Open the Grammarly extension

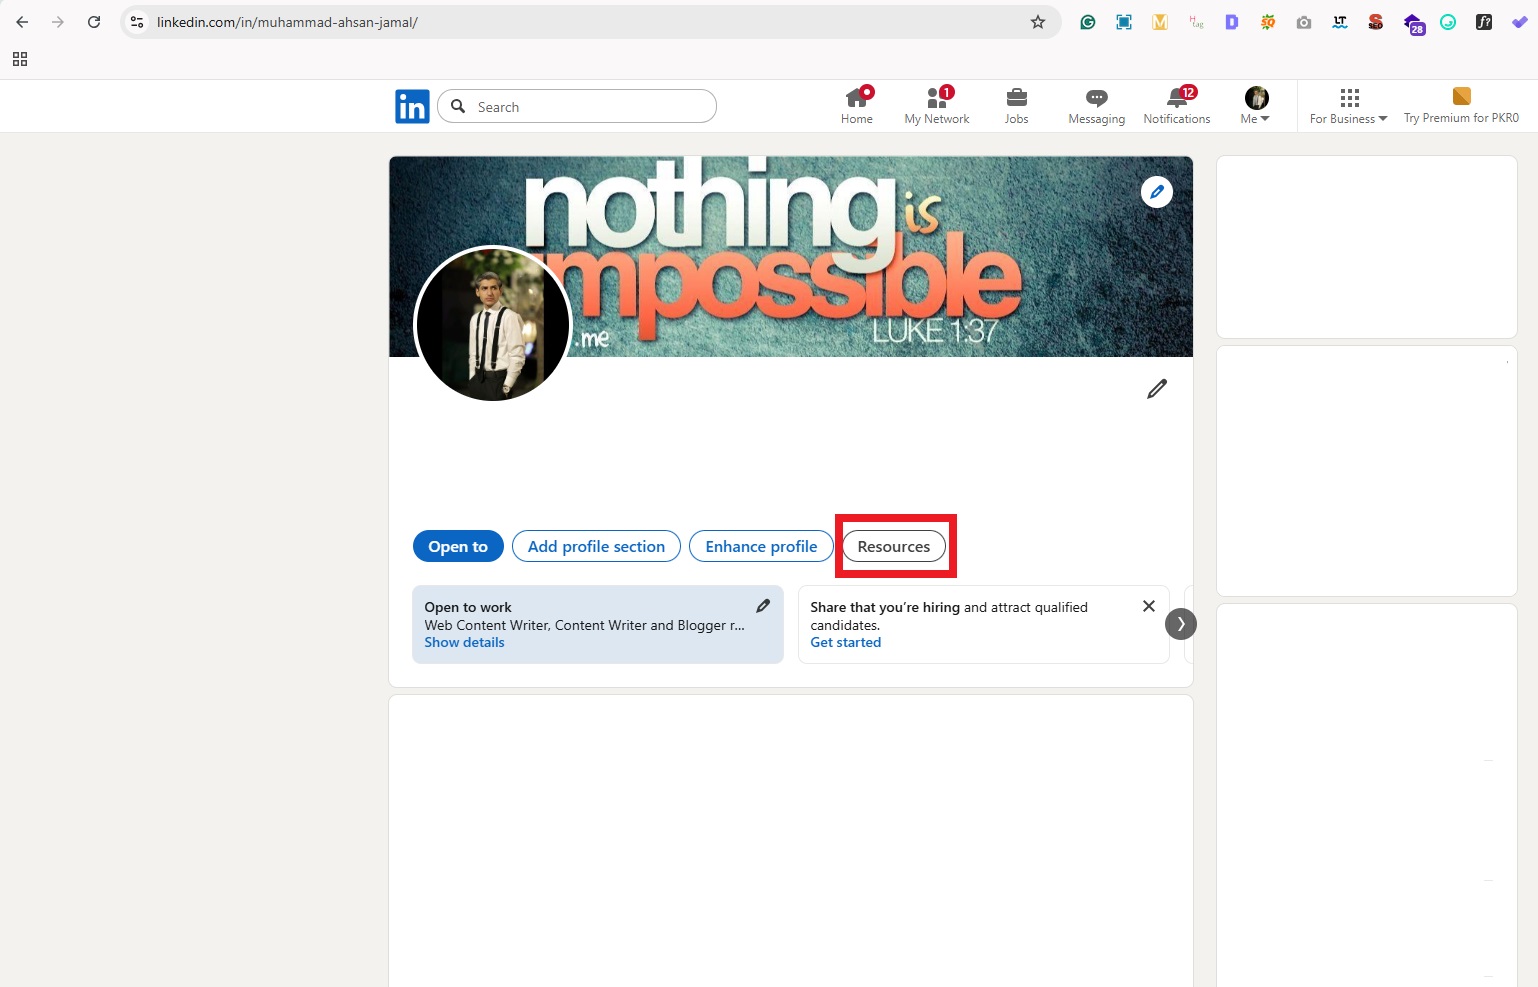(1087, 21)
